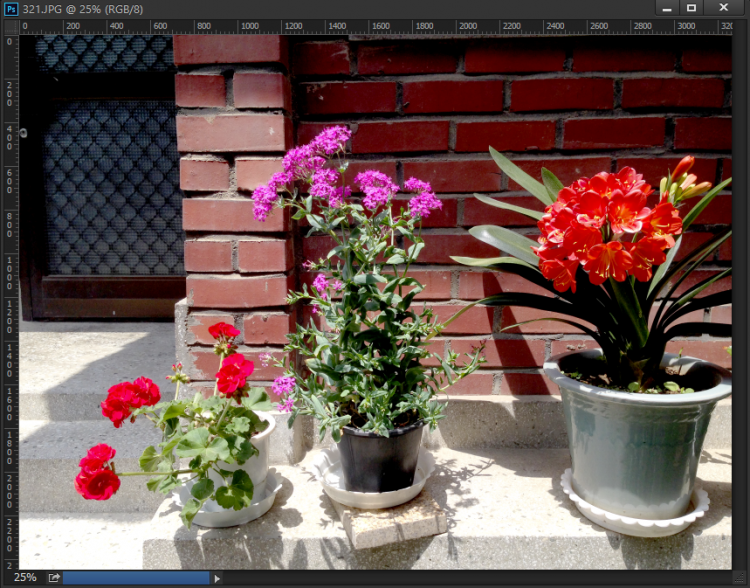Screen dimensions: 750x588
Task: Minimize the 321.JPG document window
Action: tap(665, 8)
